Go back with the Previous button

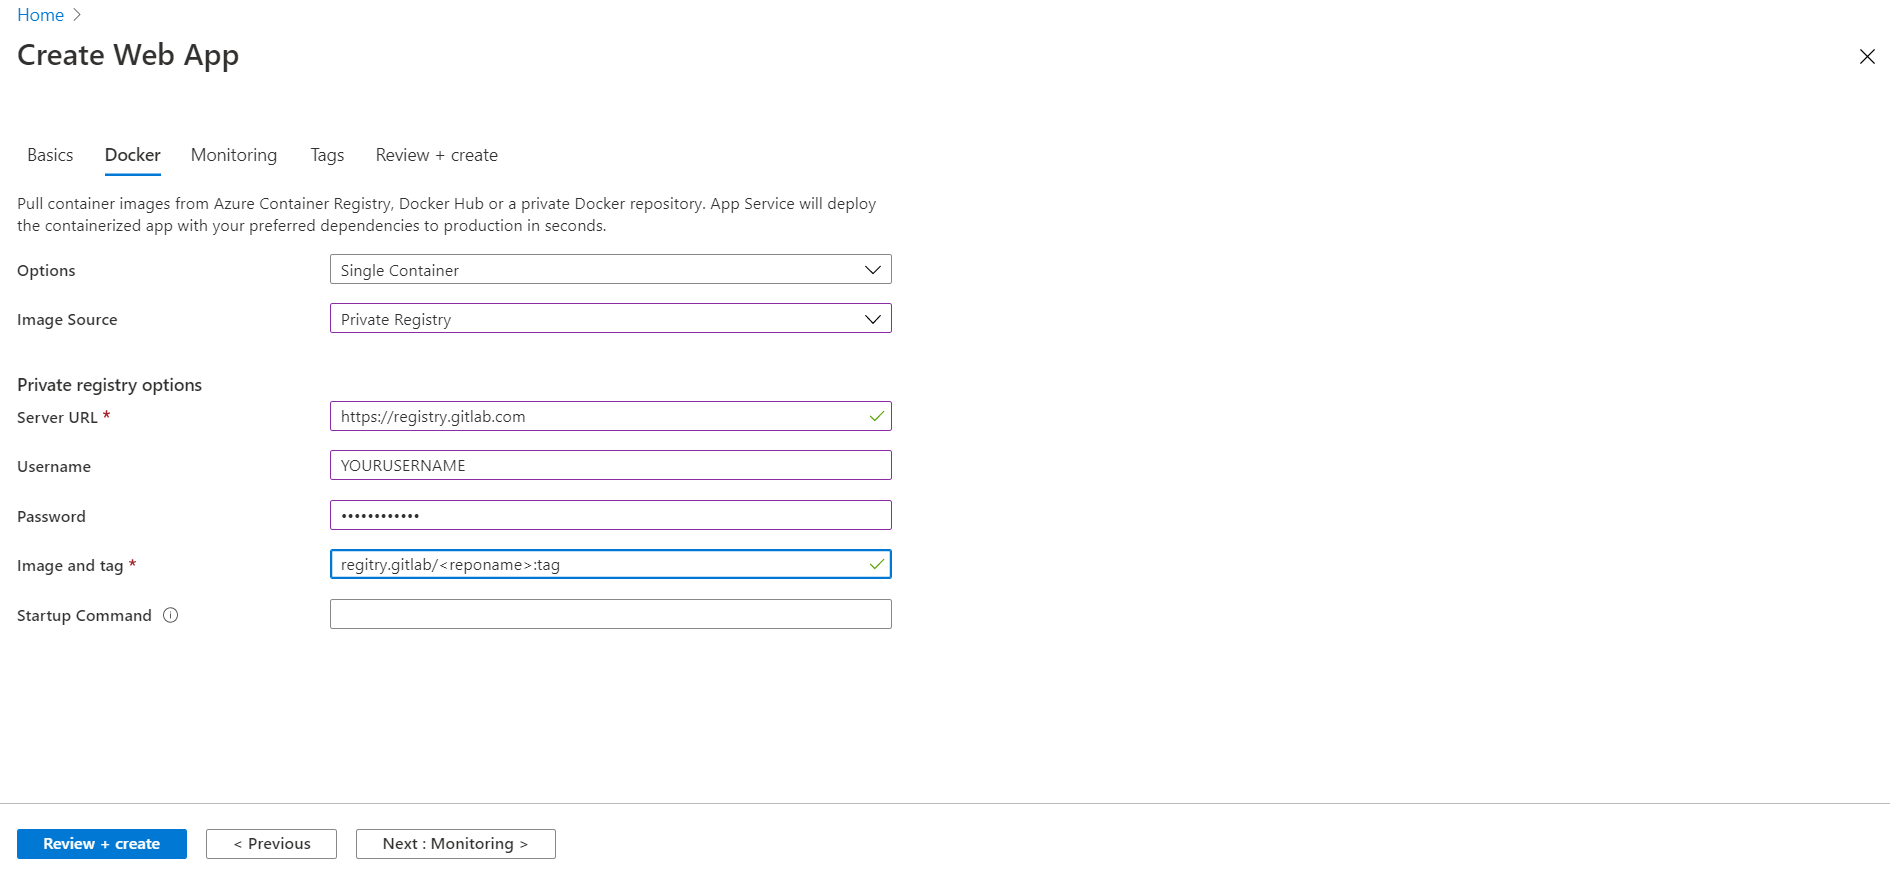[271, 844]
